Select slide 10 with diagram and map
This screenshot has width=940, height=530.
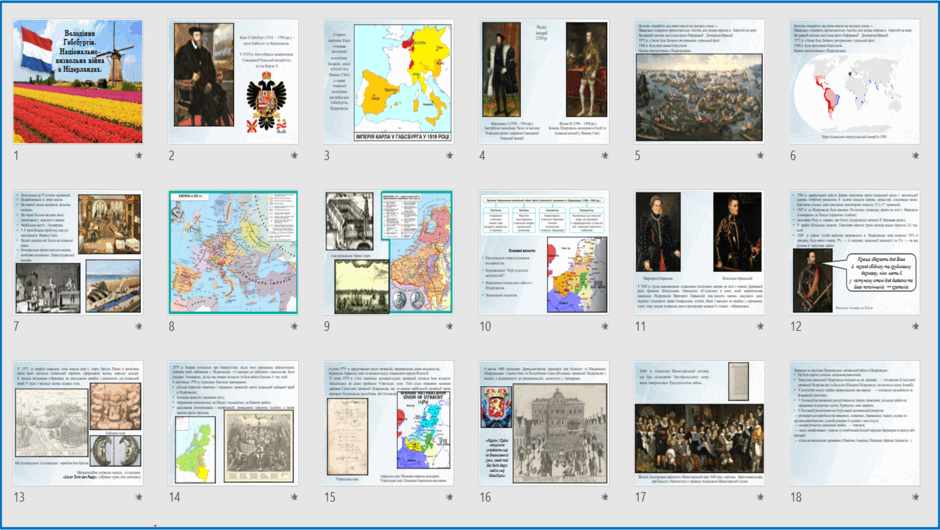pos(544,252)
